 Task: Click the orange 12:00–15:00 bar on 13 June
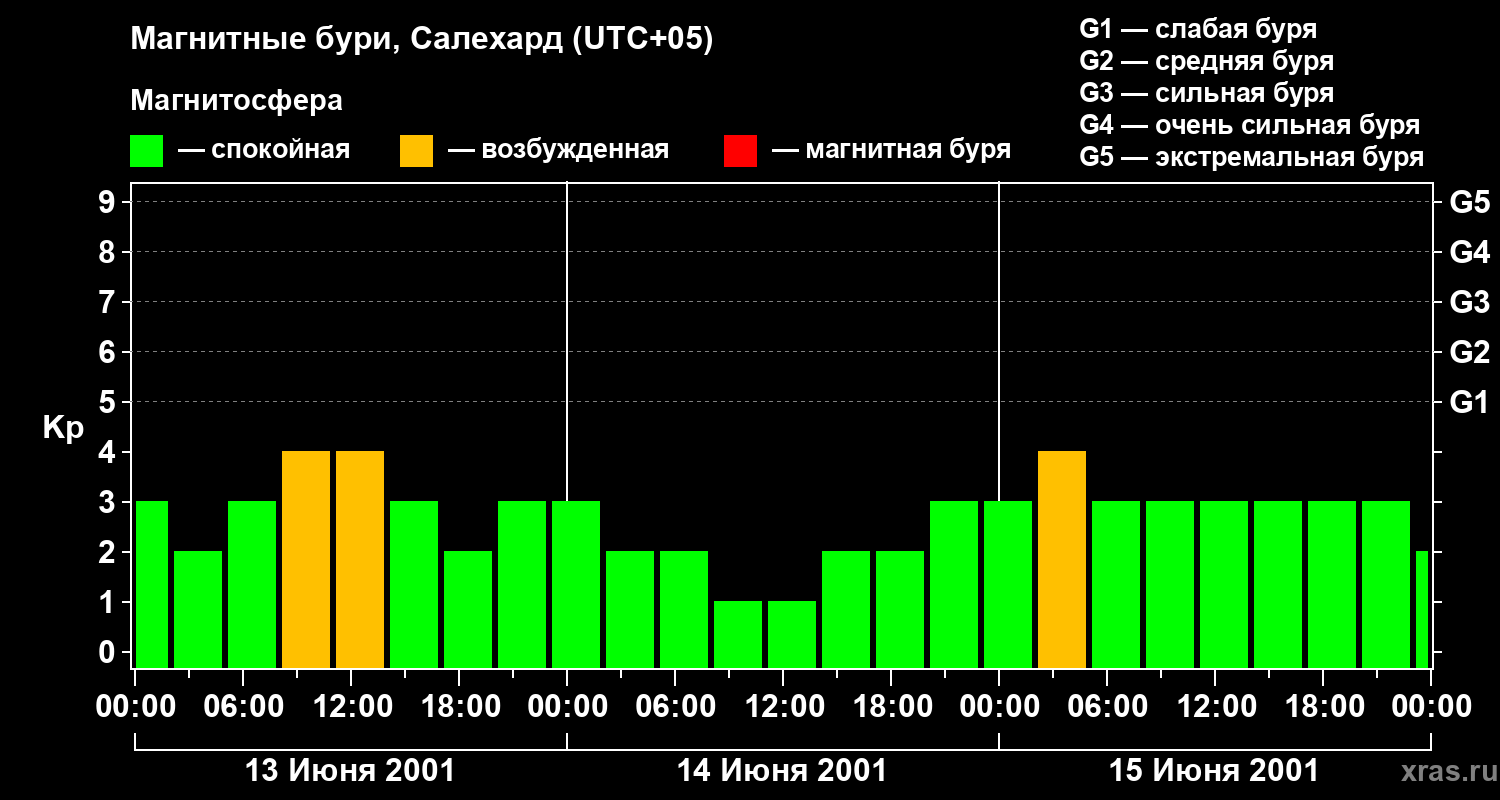[x=360, y=560]
